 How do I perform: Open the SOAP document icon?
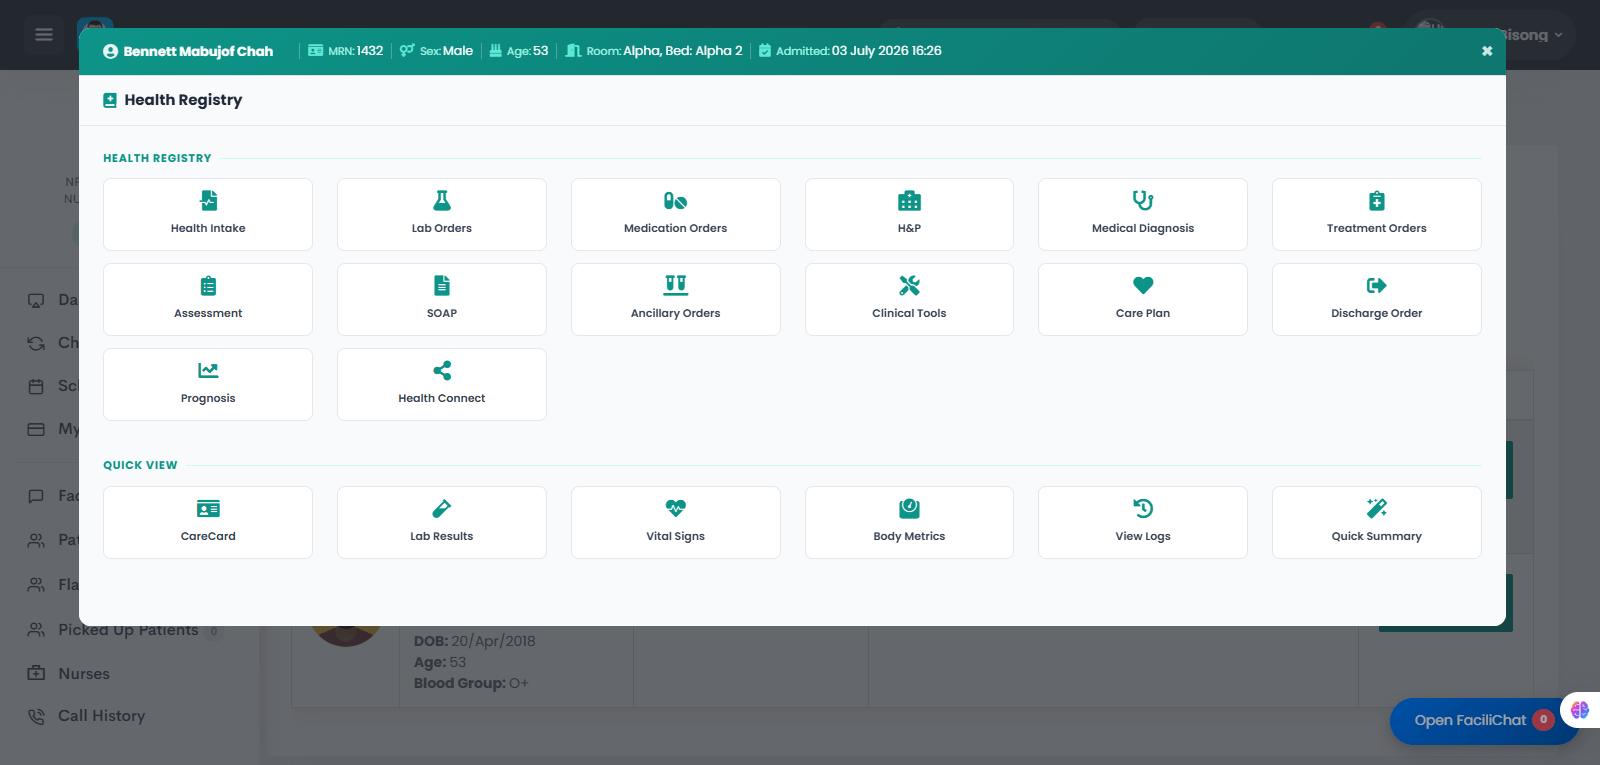coord(442,286)
